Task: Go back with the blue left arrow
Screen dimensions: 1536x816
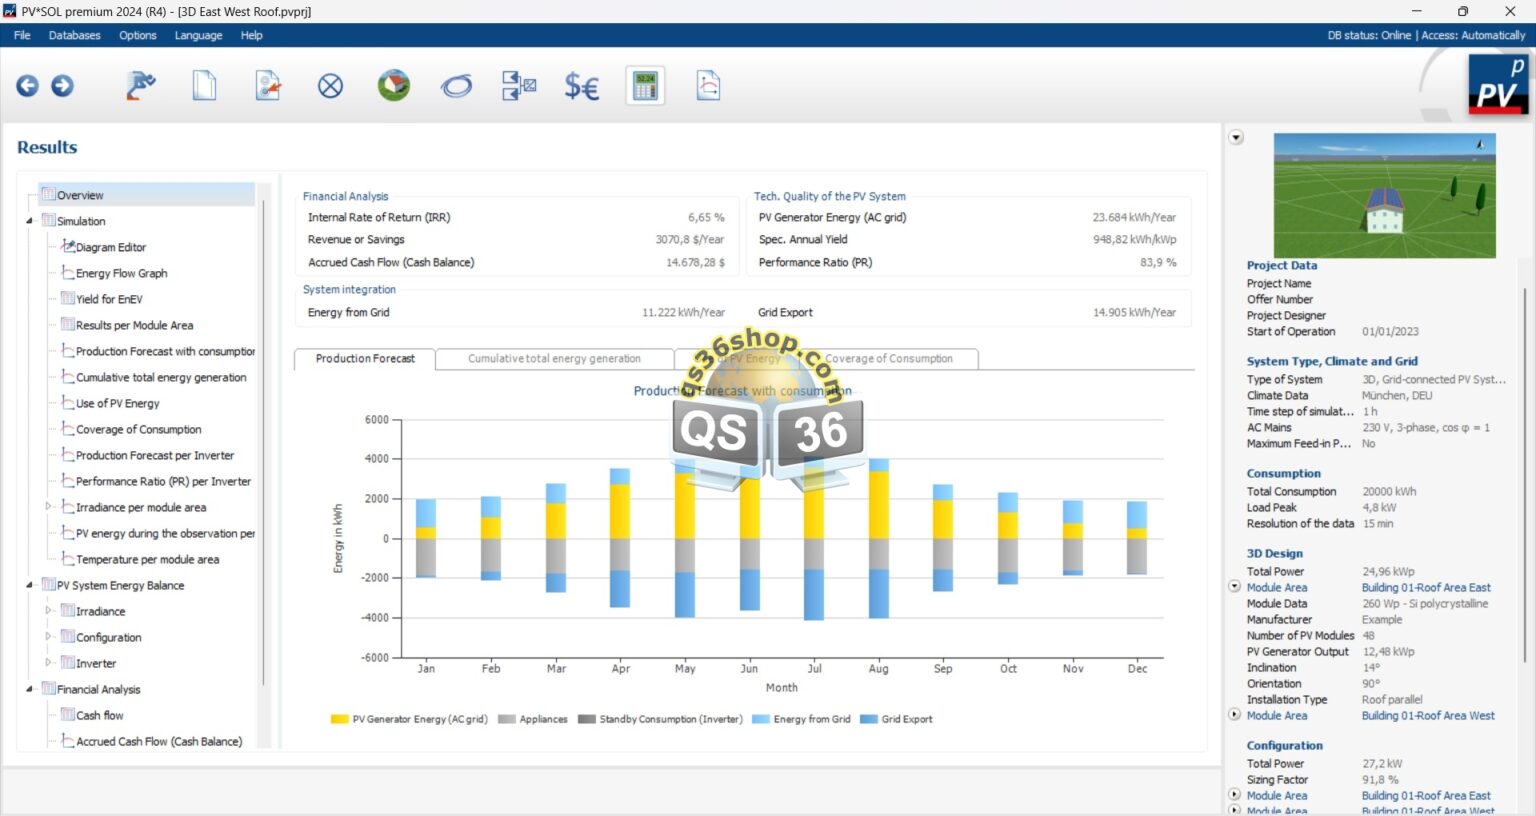Action: point(27,86)
